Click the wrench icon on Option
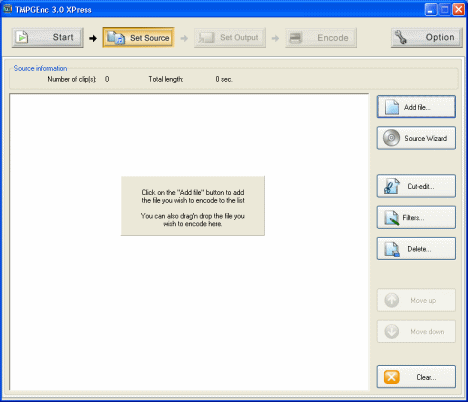Screen dimensions: 468x402 click(x=400, y=37)
